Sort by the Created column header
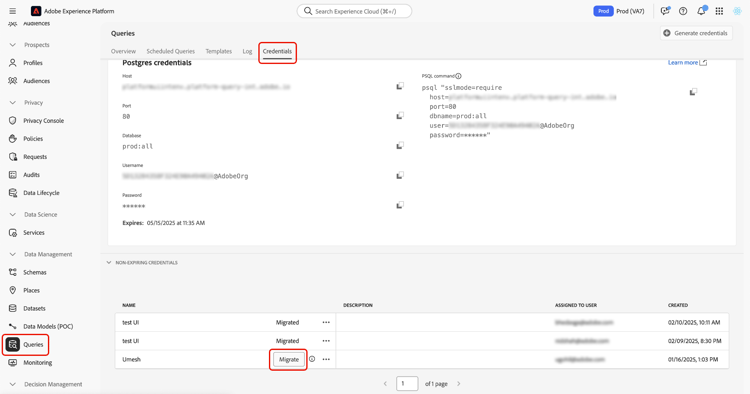This screenshot has width=750, height=394. coord(678,305)
